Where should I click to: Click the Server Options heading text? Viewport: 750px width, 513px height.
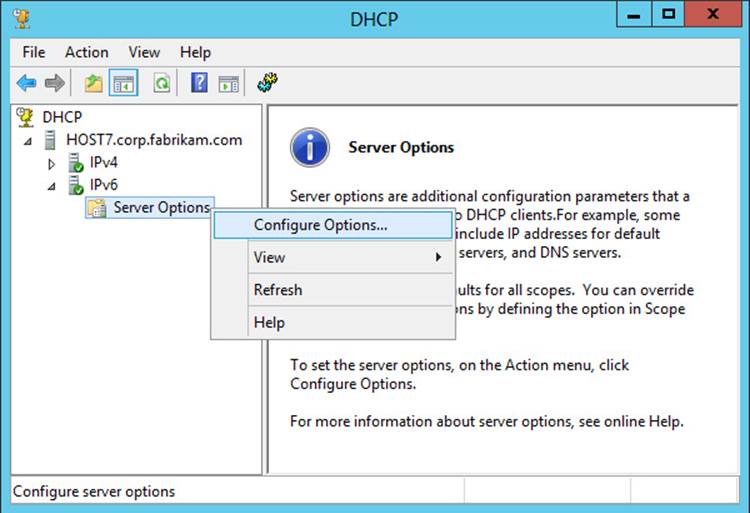[x=401, y=147]
